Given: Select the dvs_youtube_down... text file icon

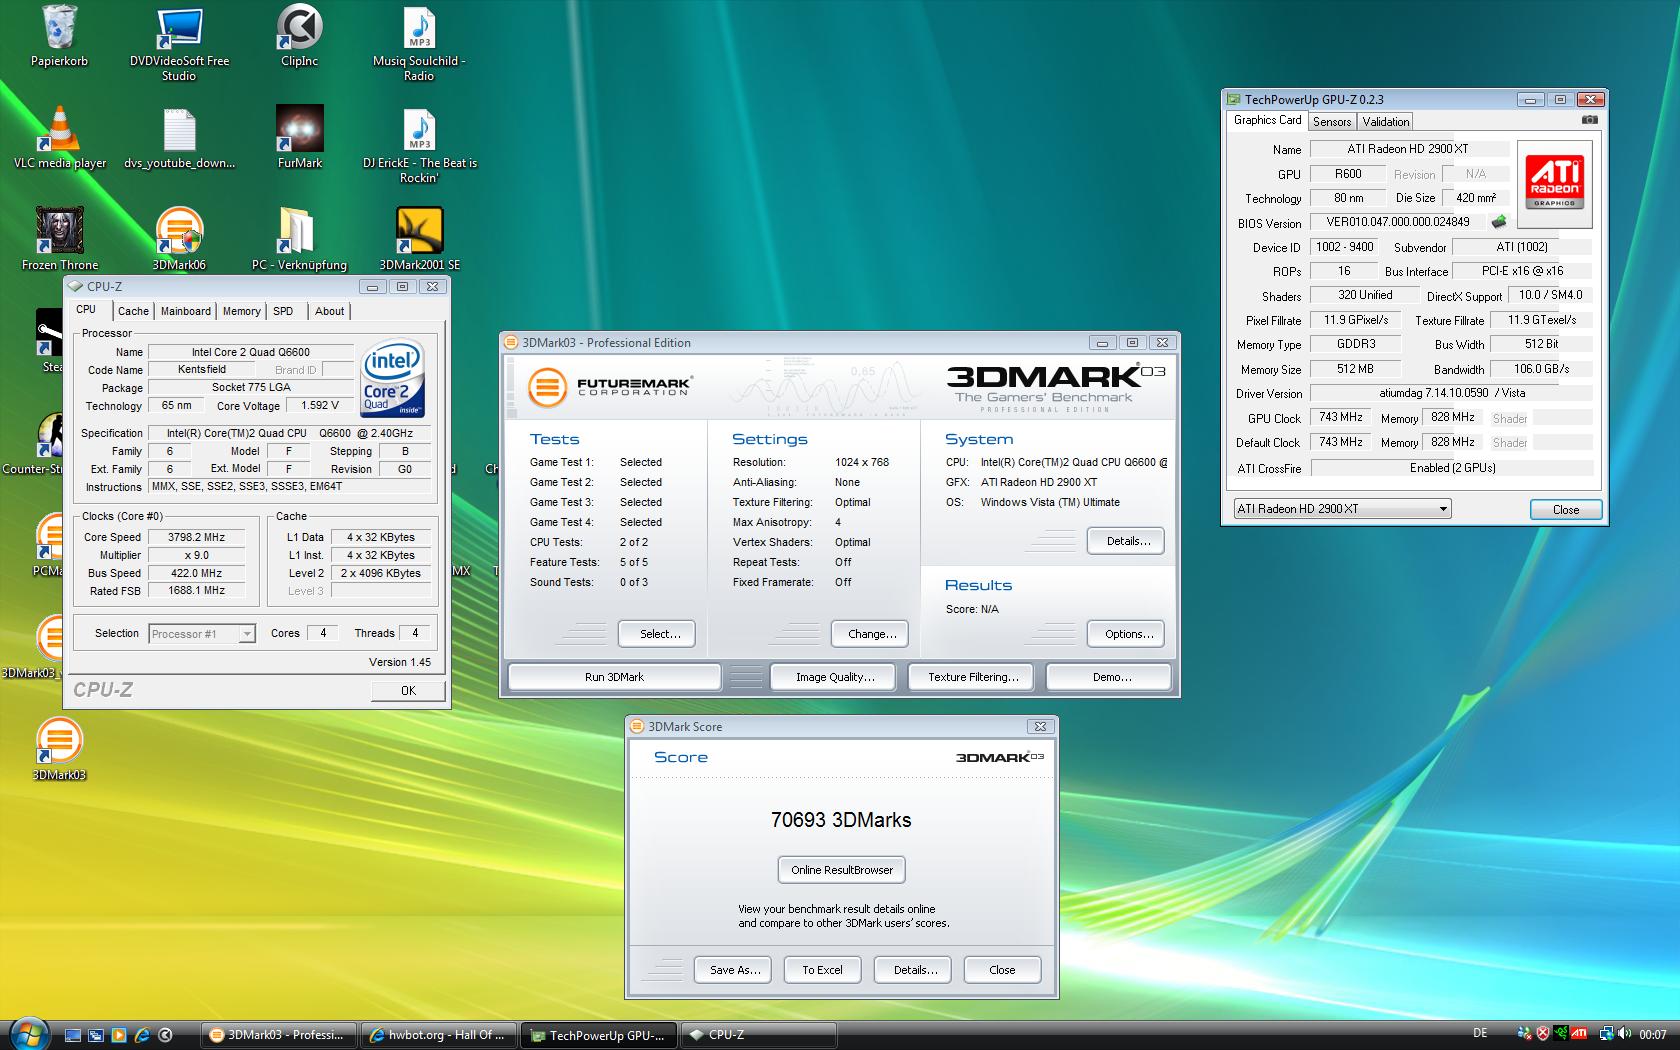Looking at the screenshot, I should 180,138.
